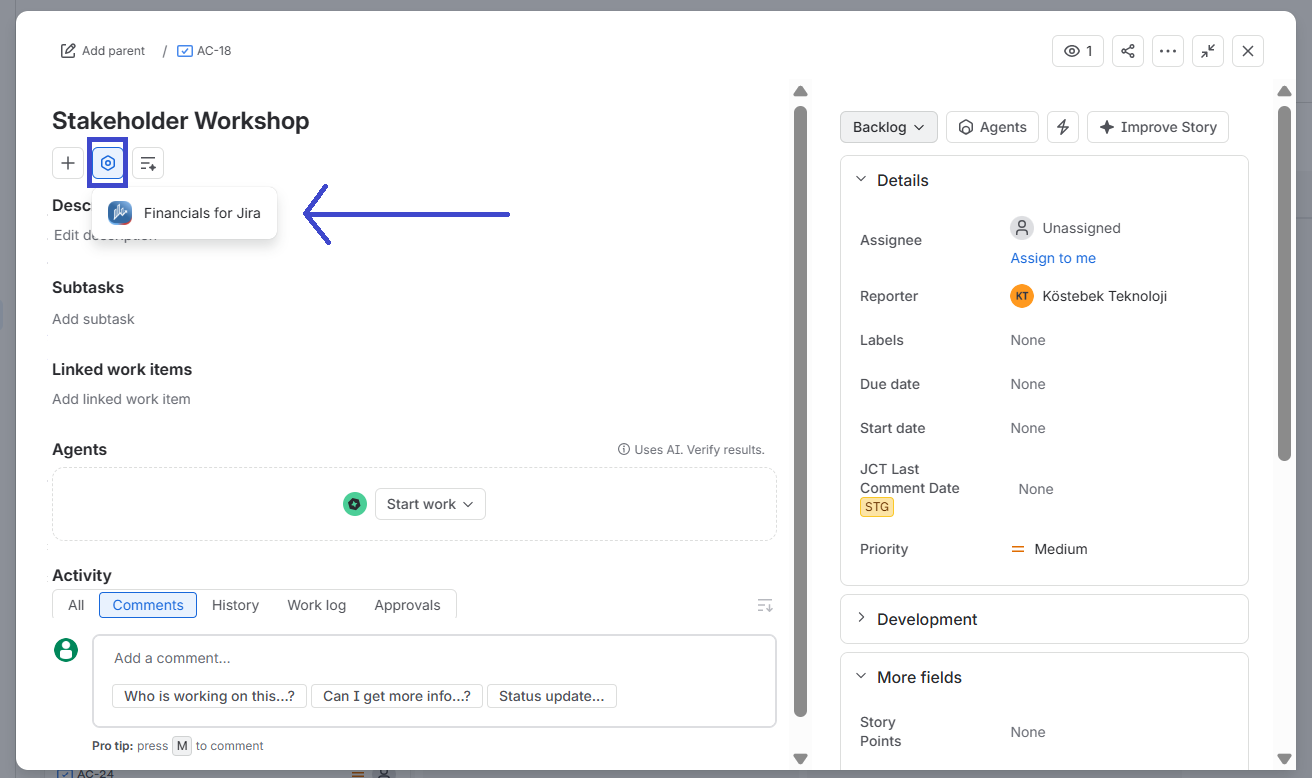
Task: Click the lightning bolt automation icon
Action: click(x=1063, y=127)
